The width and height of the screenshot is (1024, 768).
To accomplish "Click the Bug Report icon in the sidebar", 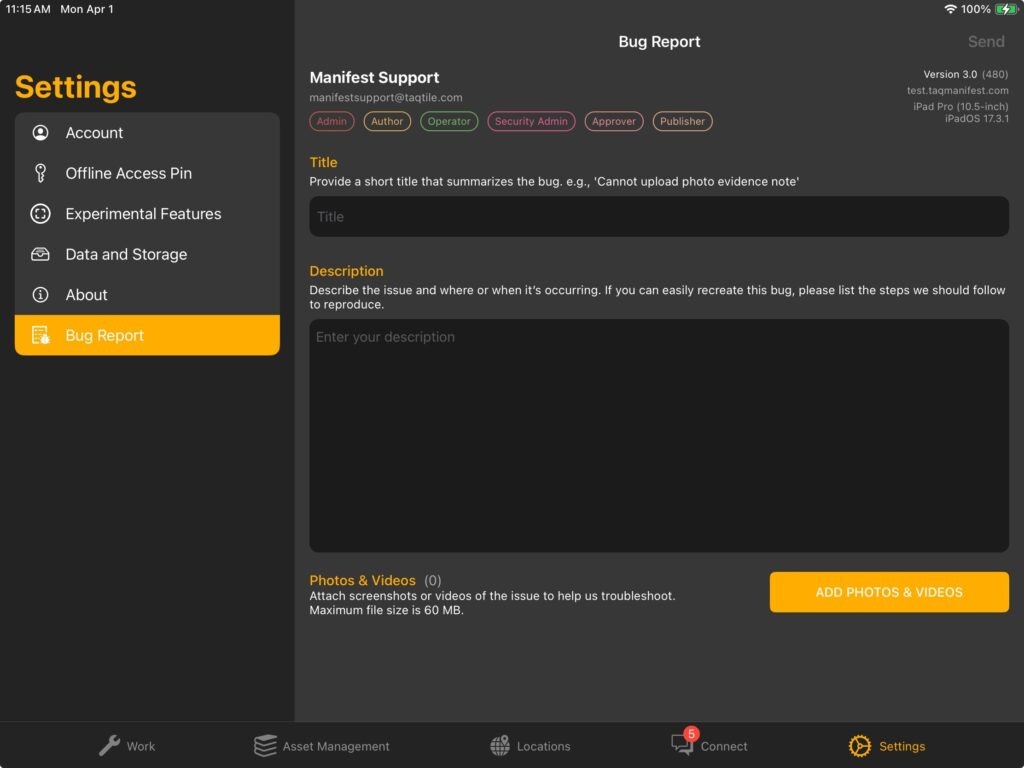I will [40, 335].
